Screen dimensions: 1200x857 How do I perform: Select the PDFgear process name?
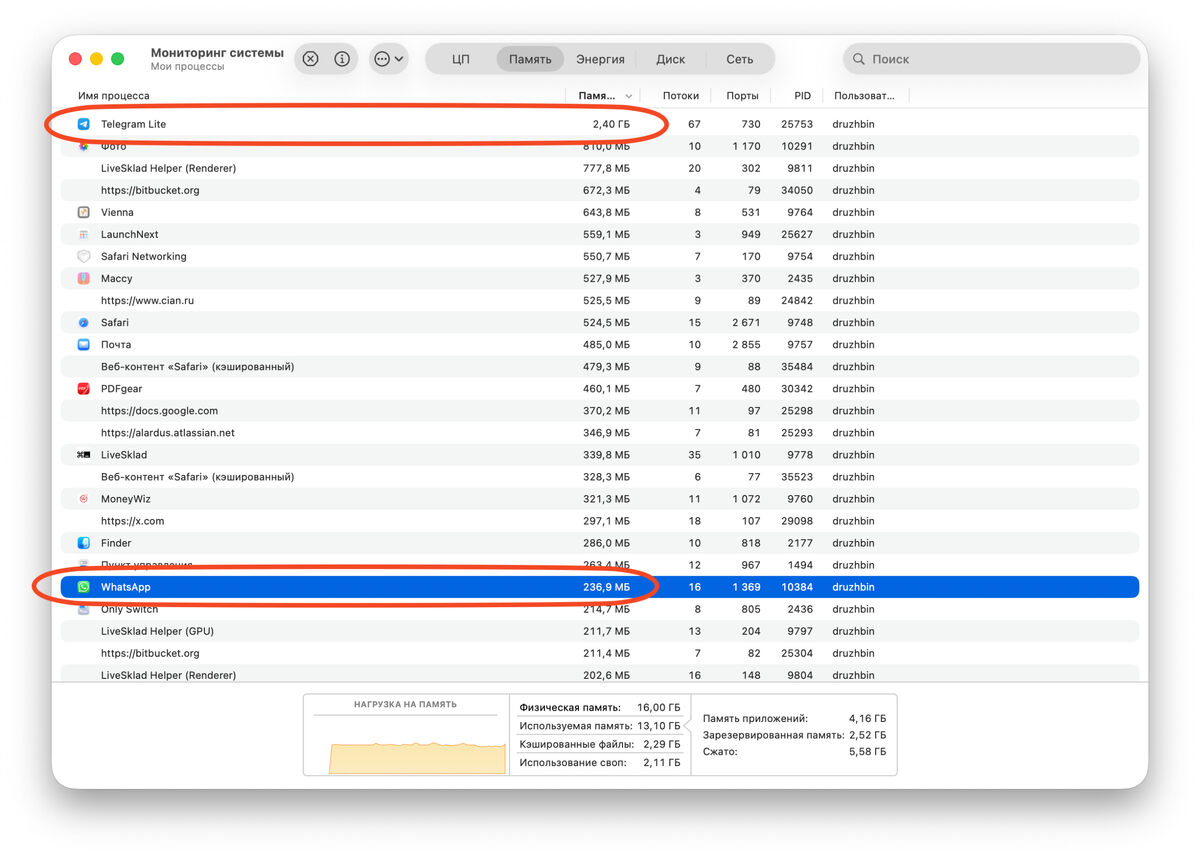click(122, 388)
